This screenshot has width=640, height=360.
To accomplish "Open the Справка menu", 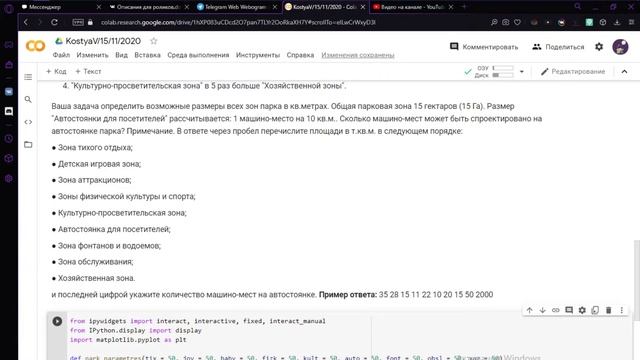I will [x=300, y=55].
